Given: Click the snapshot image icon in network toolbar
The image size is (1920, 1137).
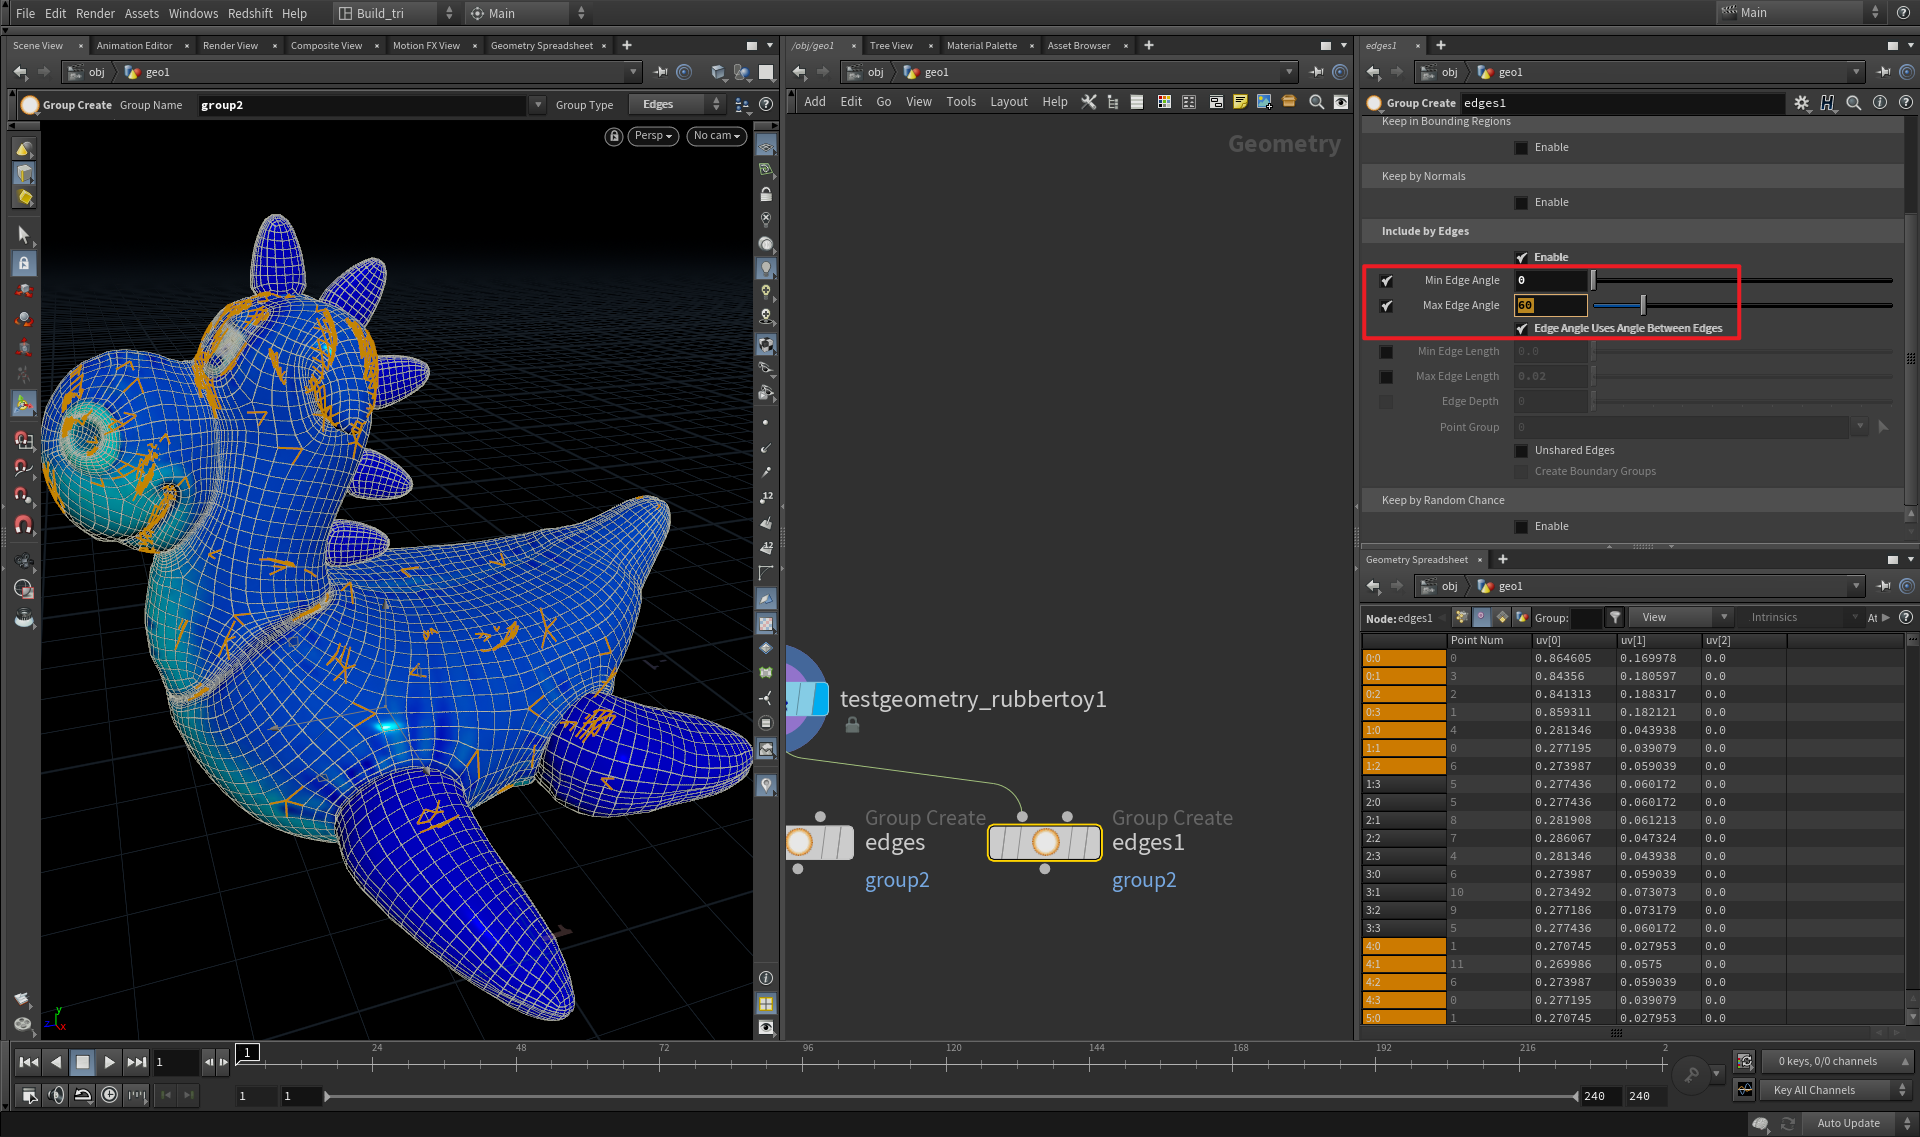Looking at the screenshot, I should point(1264,102).
